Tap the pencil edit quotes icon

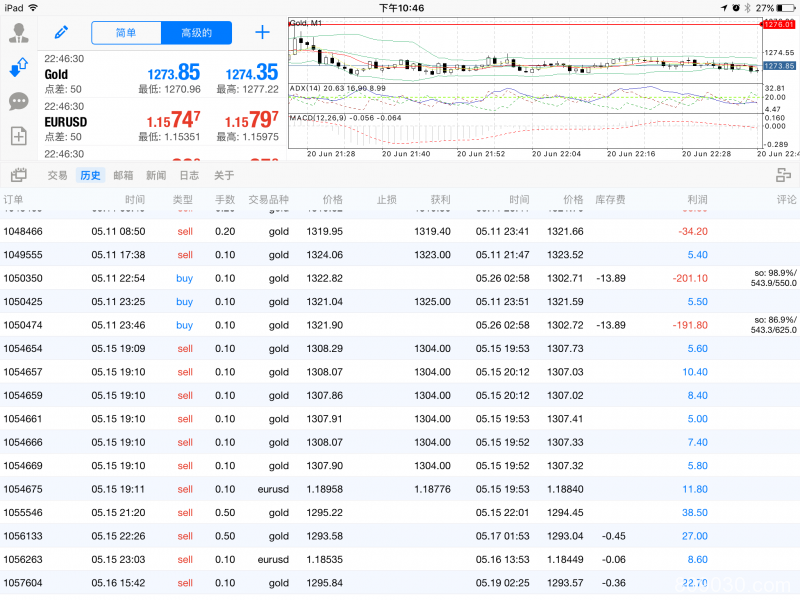[x=61, y=33]
